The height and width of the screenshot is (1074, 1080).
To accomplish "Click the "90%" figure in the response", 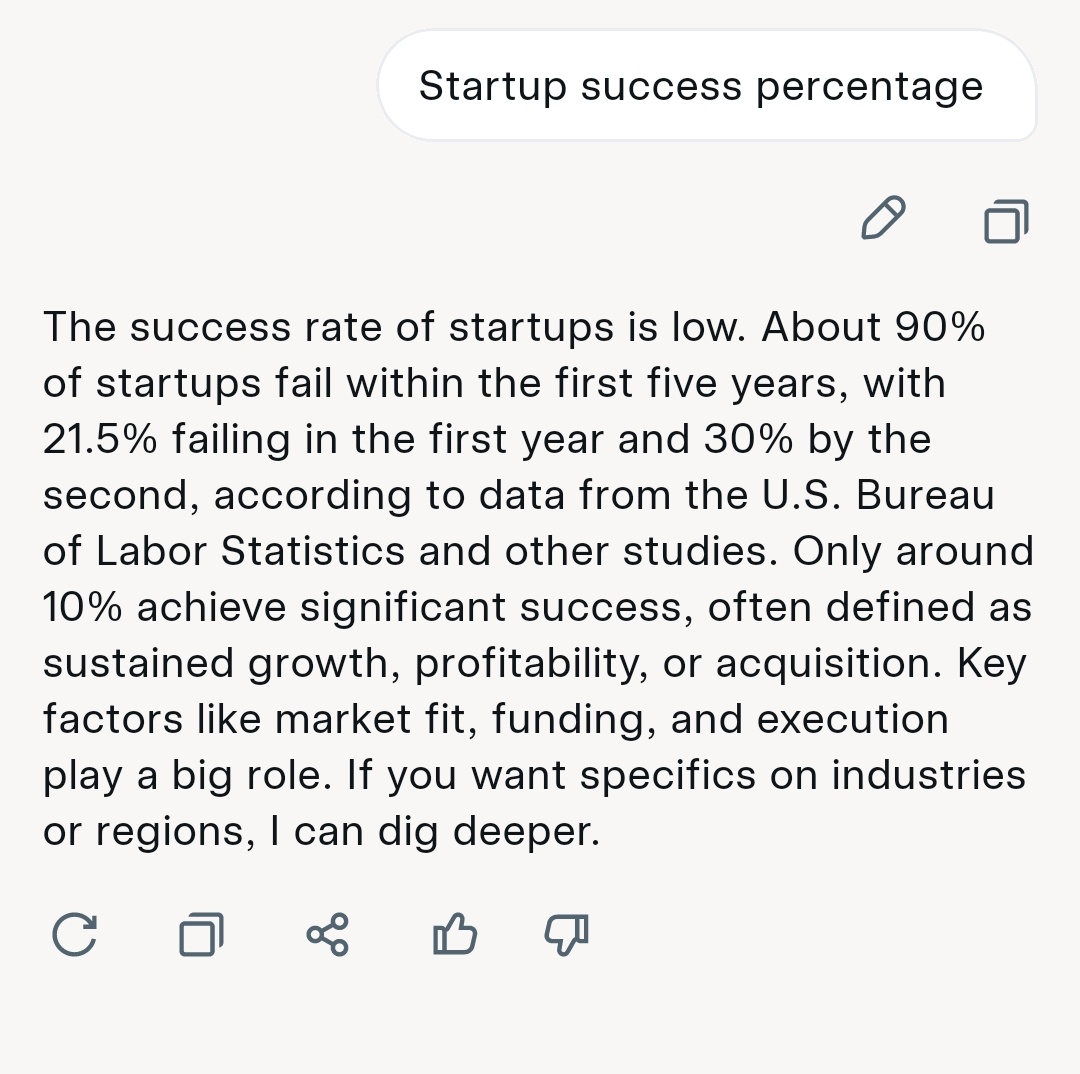I will click(x=939, y=327).
